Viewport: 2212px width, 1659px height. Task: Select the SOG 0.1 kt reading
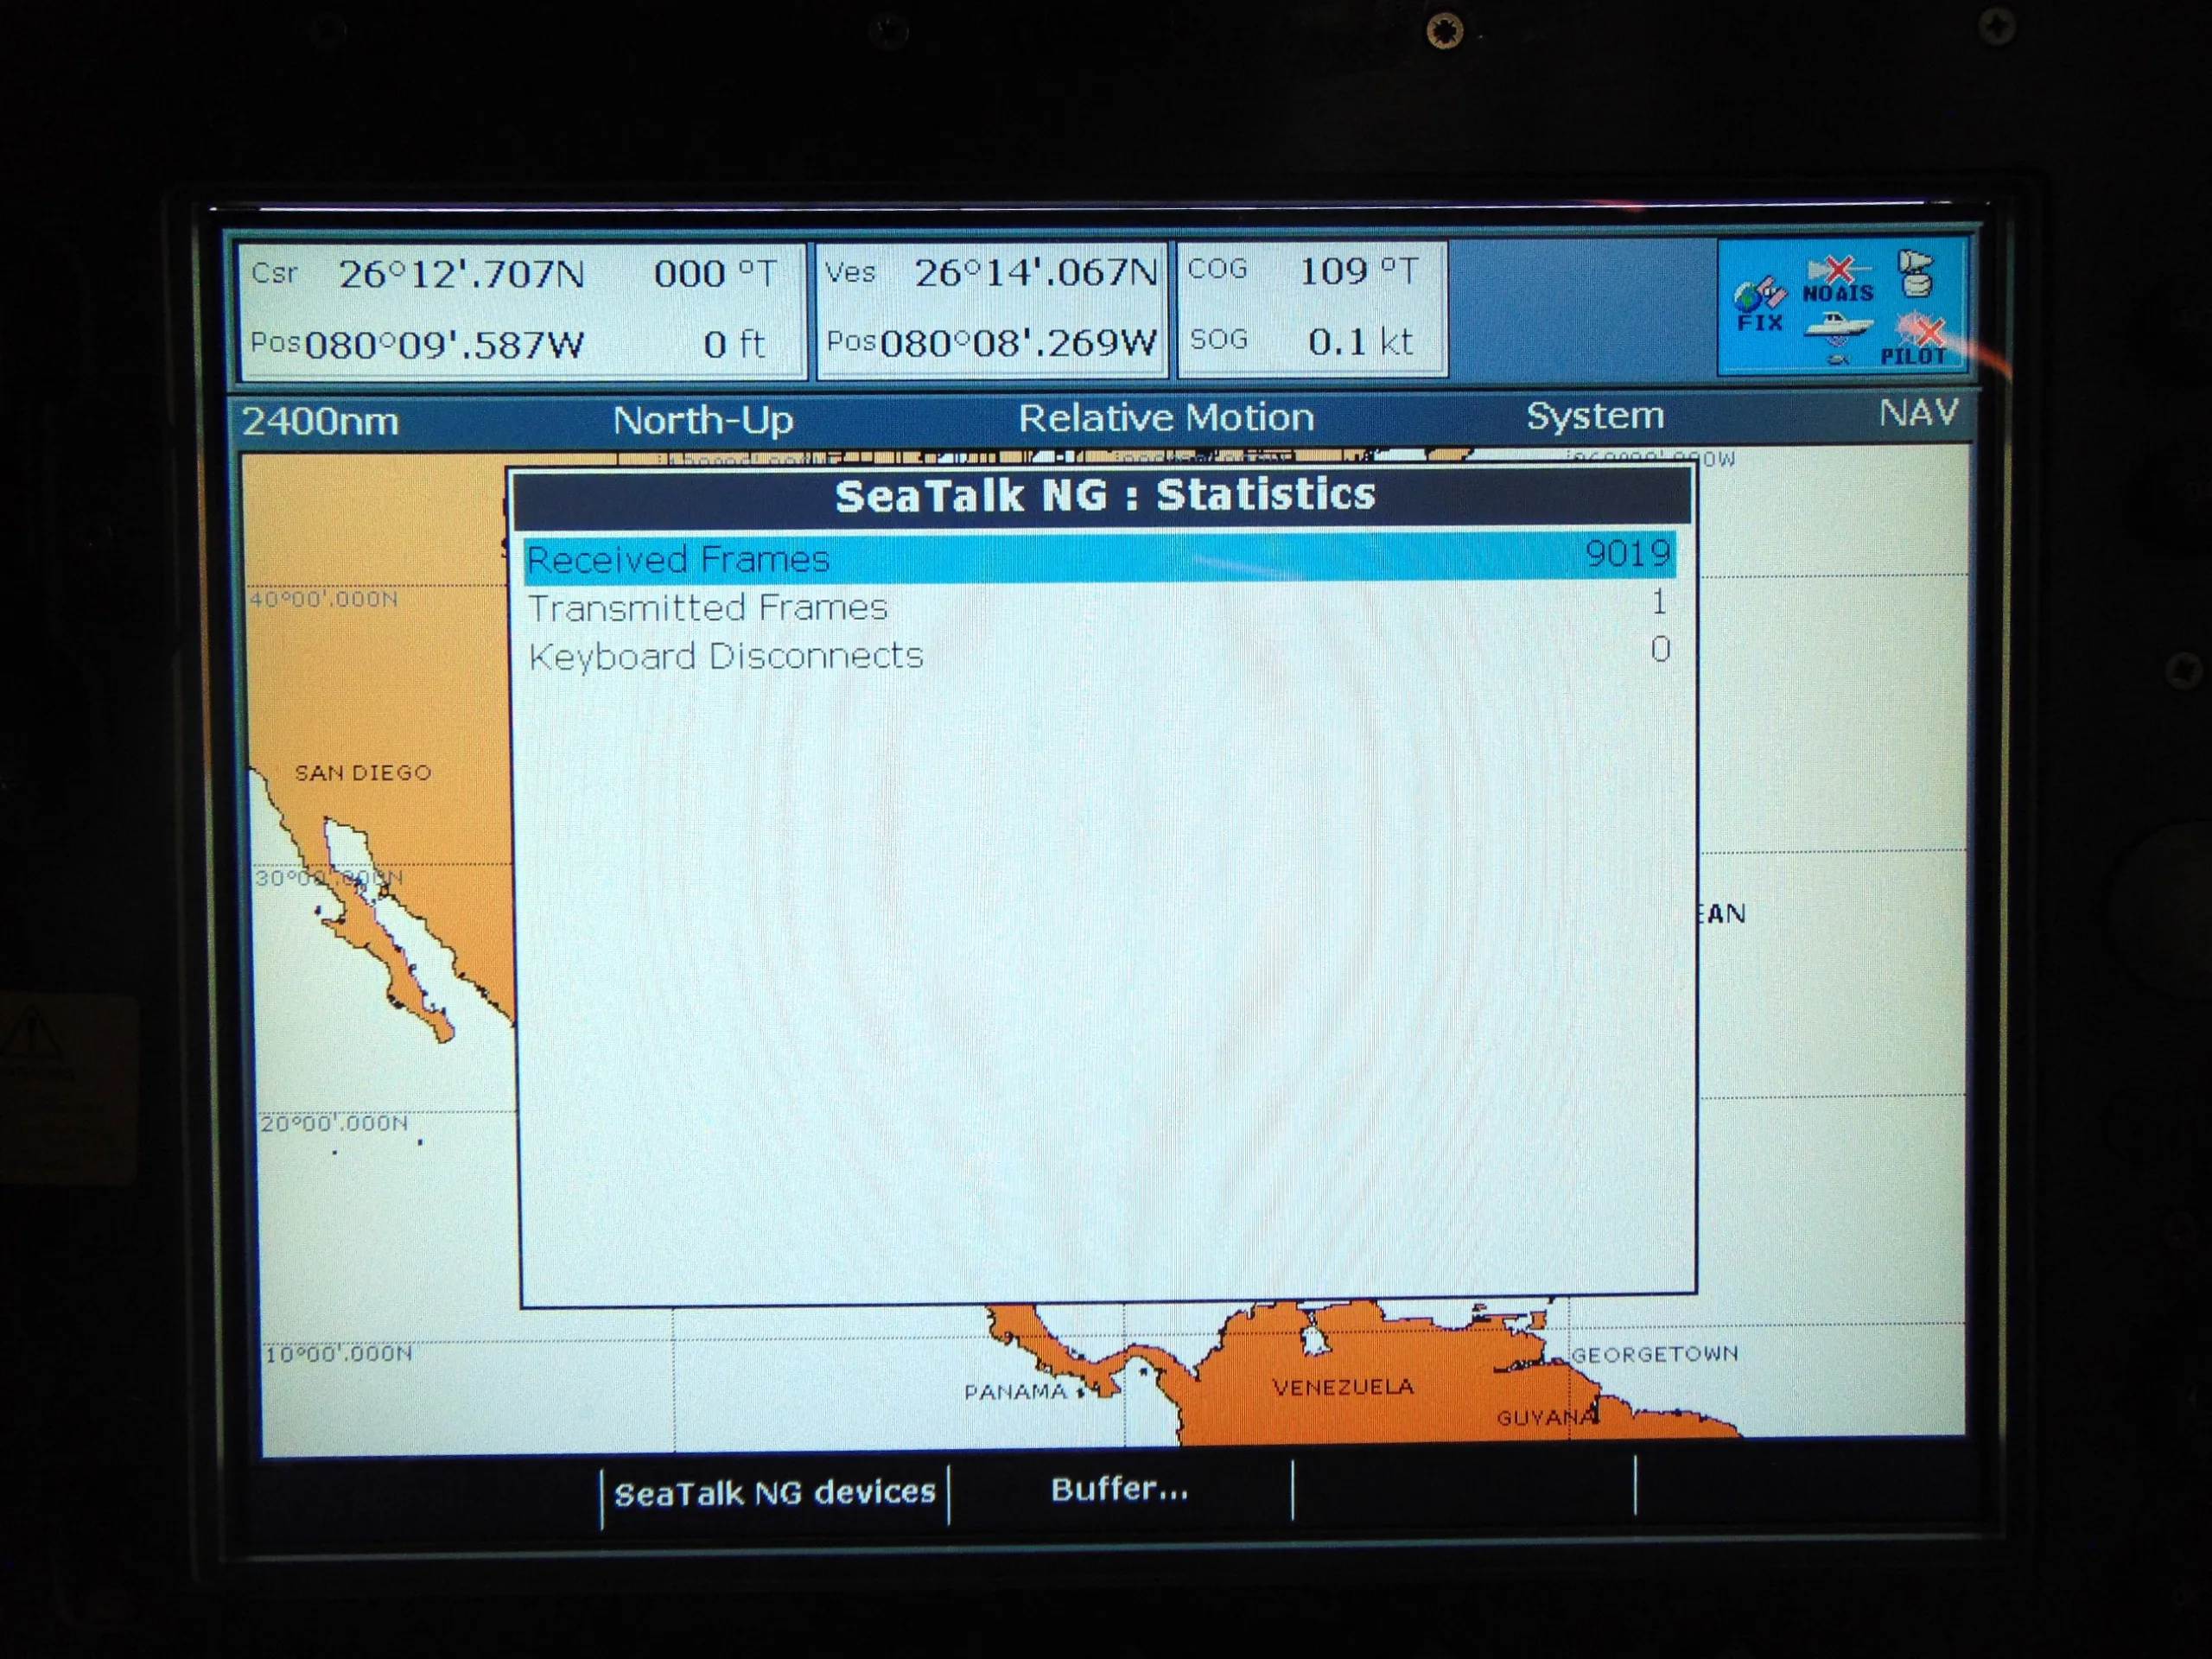(x=1301, y=342)
